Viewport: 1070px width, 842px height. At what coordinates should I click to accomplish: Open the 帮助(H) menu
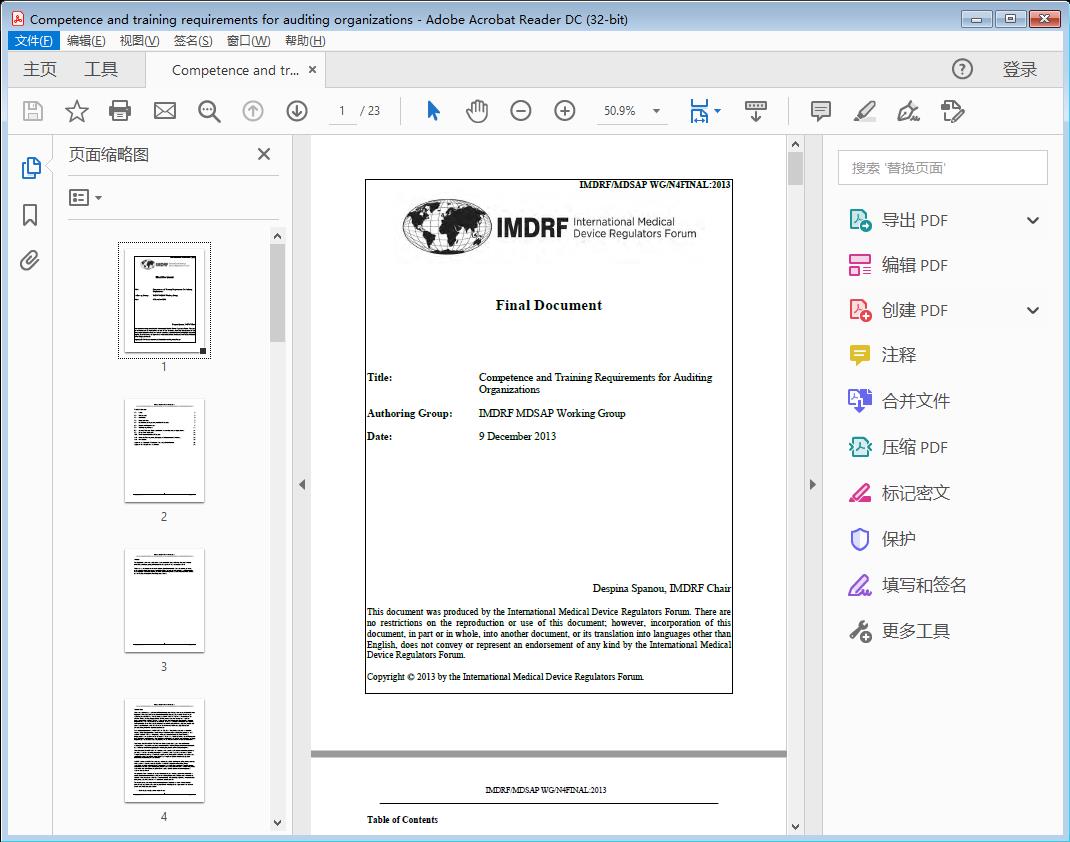point(305,41)
